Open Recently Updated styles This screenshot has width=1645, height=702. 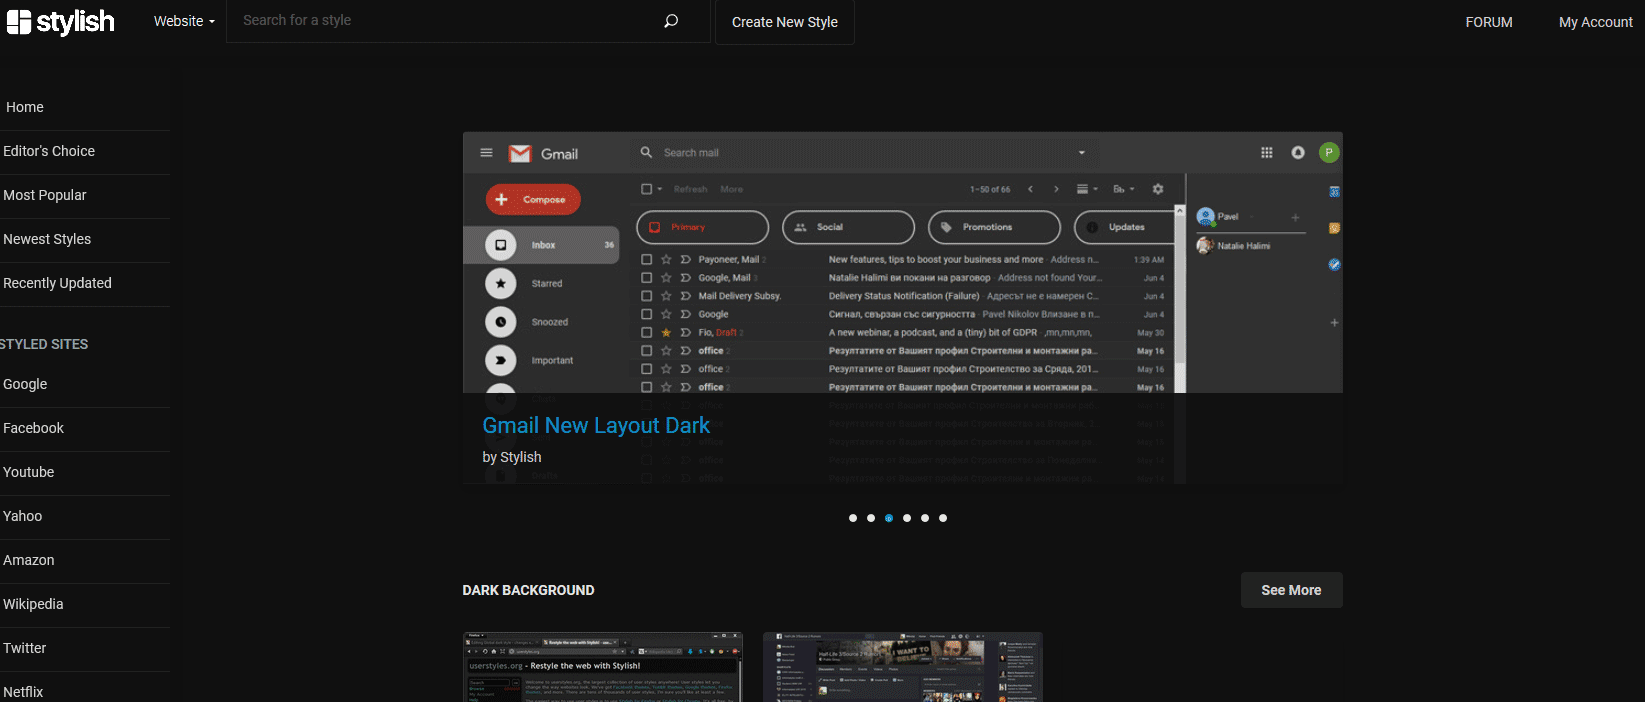[57, 283]
